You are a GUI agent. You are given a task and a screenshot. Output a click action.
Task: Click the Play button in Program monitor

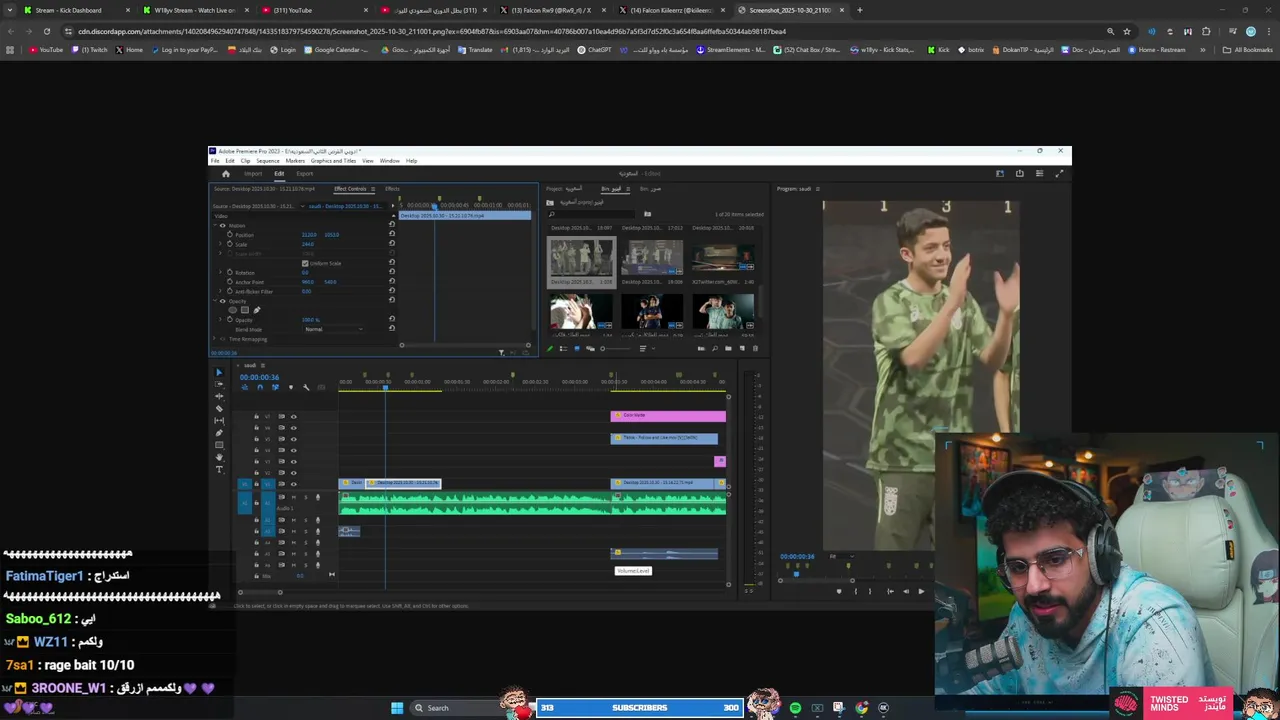(x=921, y=591)
